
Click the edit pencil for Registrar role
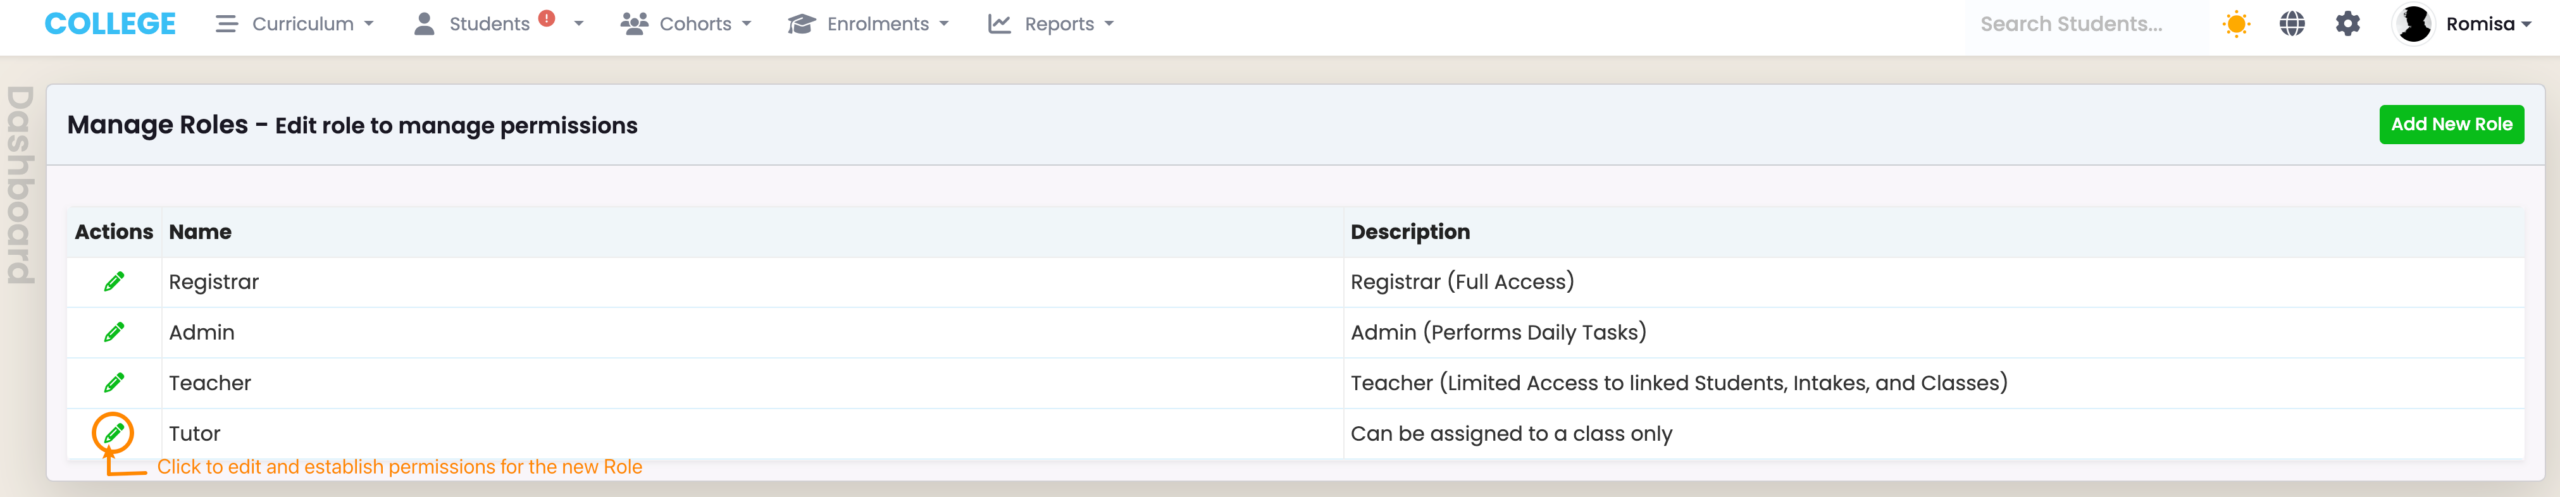point(114,282)
